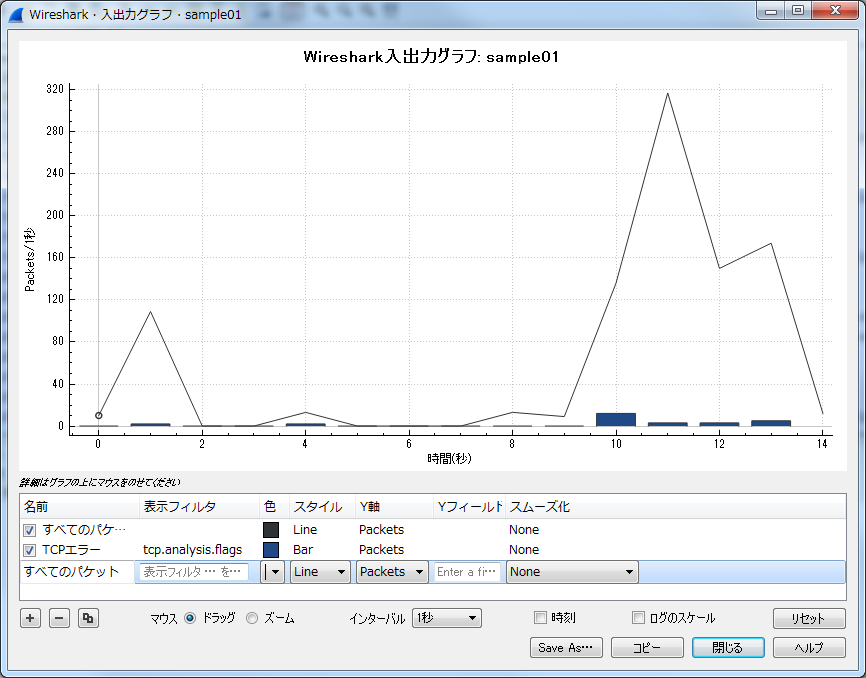The image size is (866, 678).
Task: Click the tcp.analysis.flags filter cell
Action: click(x=192, y=550)
